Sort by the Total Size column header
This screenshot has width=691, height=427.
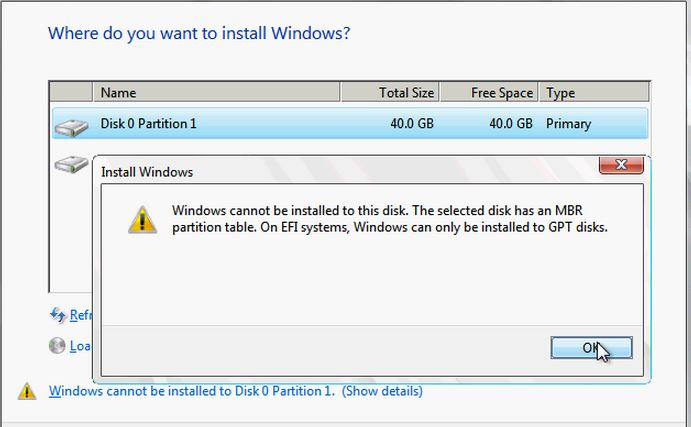390,93
